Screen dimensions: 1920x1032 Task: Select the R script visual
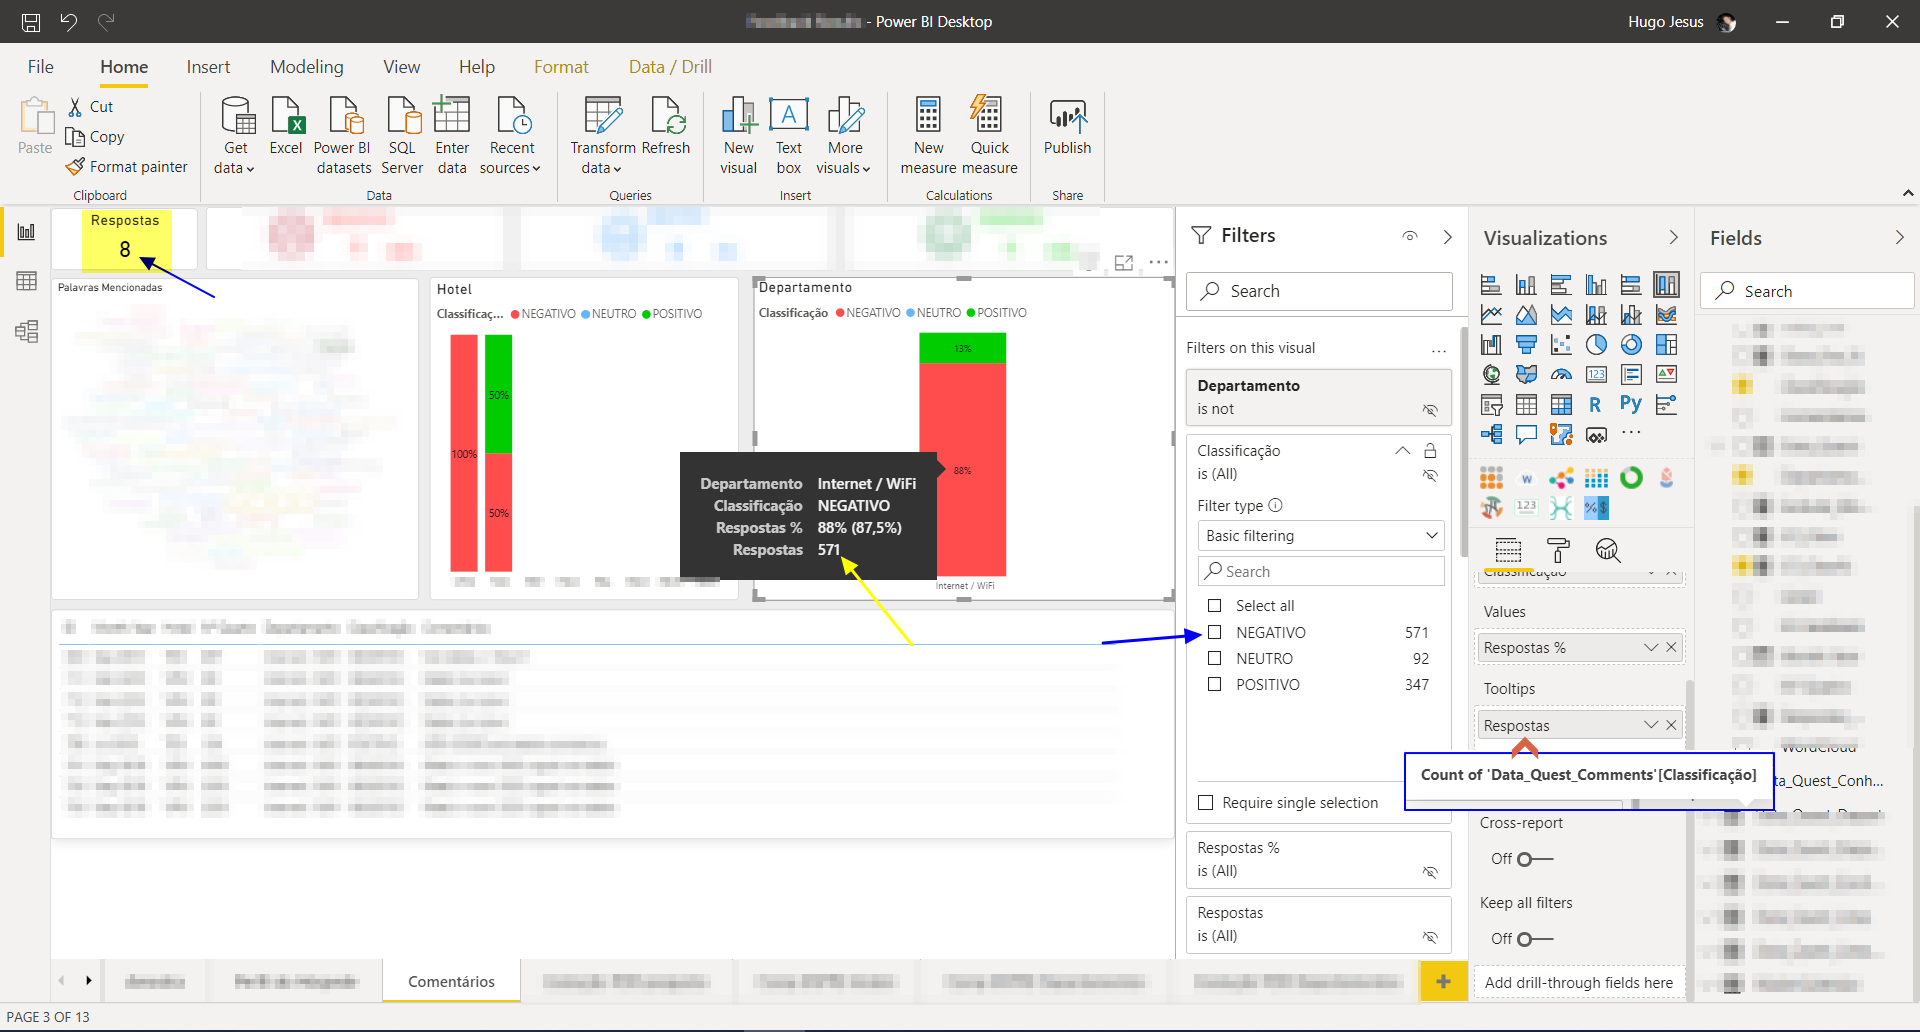[1596, 405]
